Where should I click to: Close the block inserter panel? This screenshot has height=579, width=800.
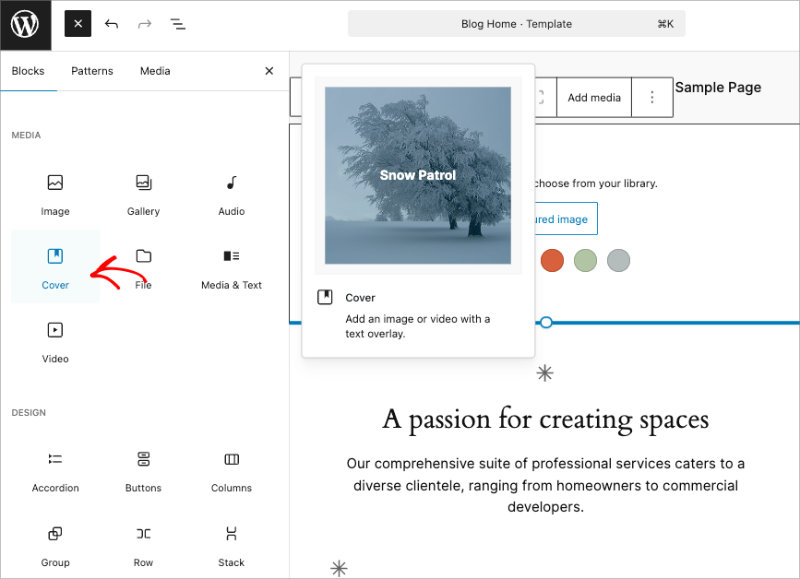click(x=268, y=71)
